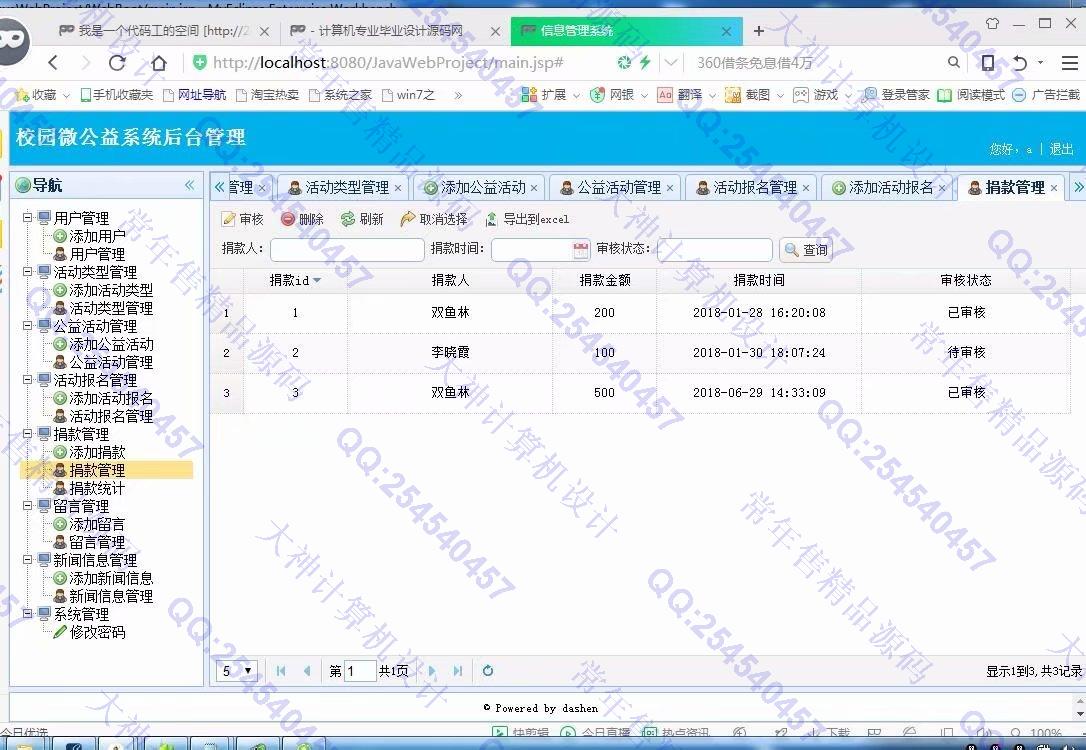Viewport: 1086px width, 750px height.
Task: Go to the previous page of results
Action: 307,670
